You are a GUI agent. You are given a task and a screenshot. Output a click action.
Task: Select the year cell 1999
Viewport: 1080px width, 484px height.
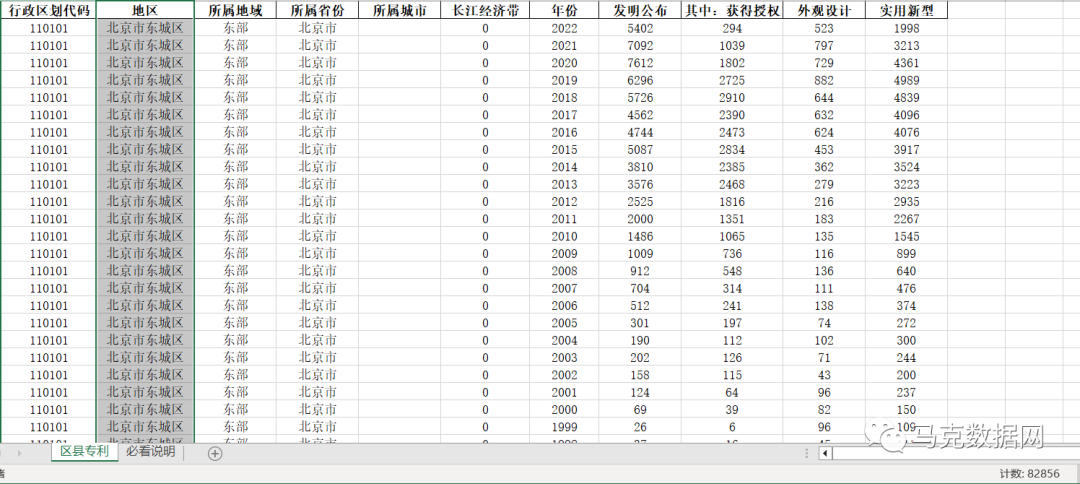(x=565, y=427)
